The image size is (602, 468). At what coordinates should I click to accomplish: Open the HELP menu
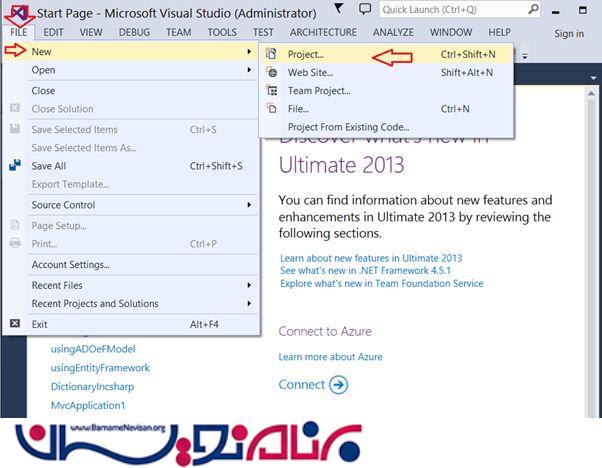pos(499,32)
